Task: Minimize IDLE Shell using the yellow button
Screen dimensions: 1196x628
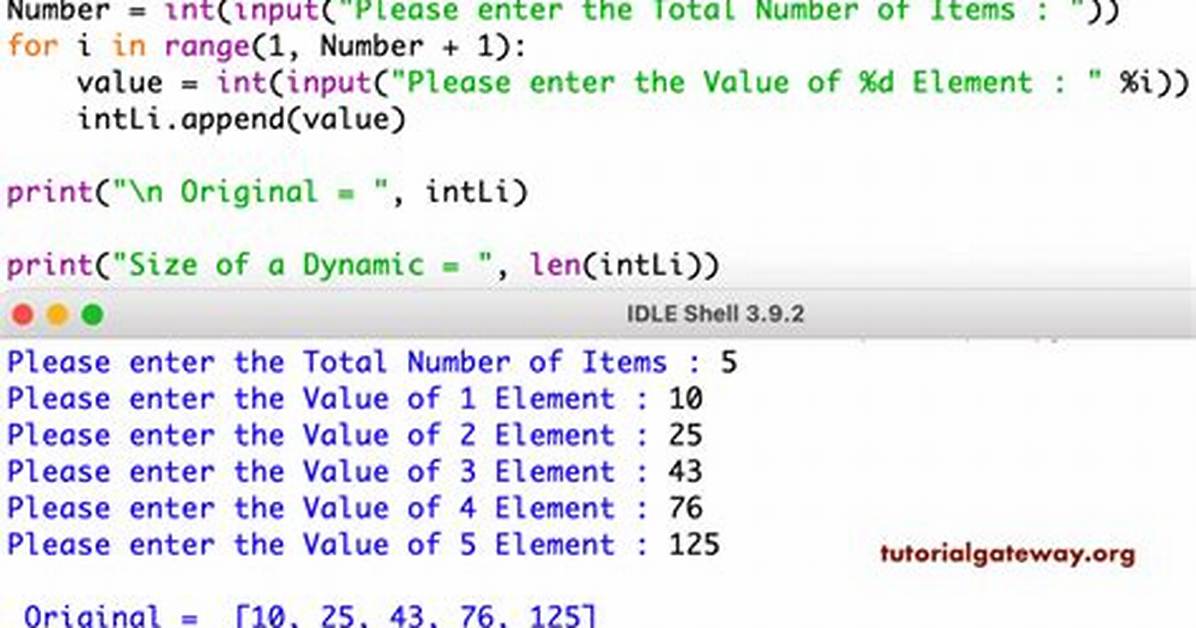Action: point(58,314)
